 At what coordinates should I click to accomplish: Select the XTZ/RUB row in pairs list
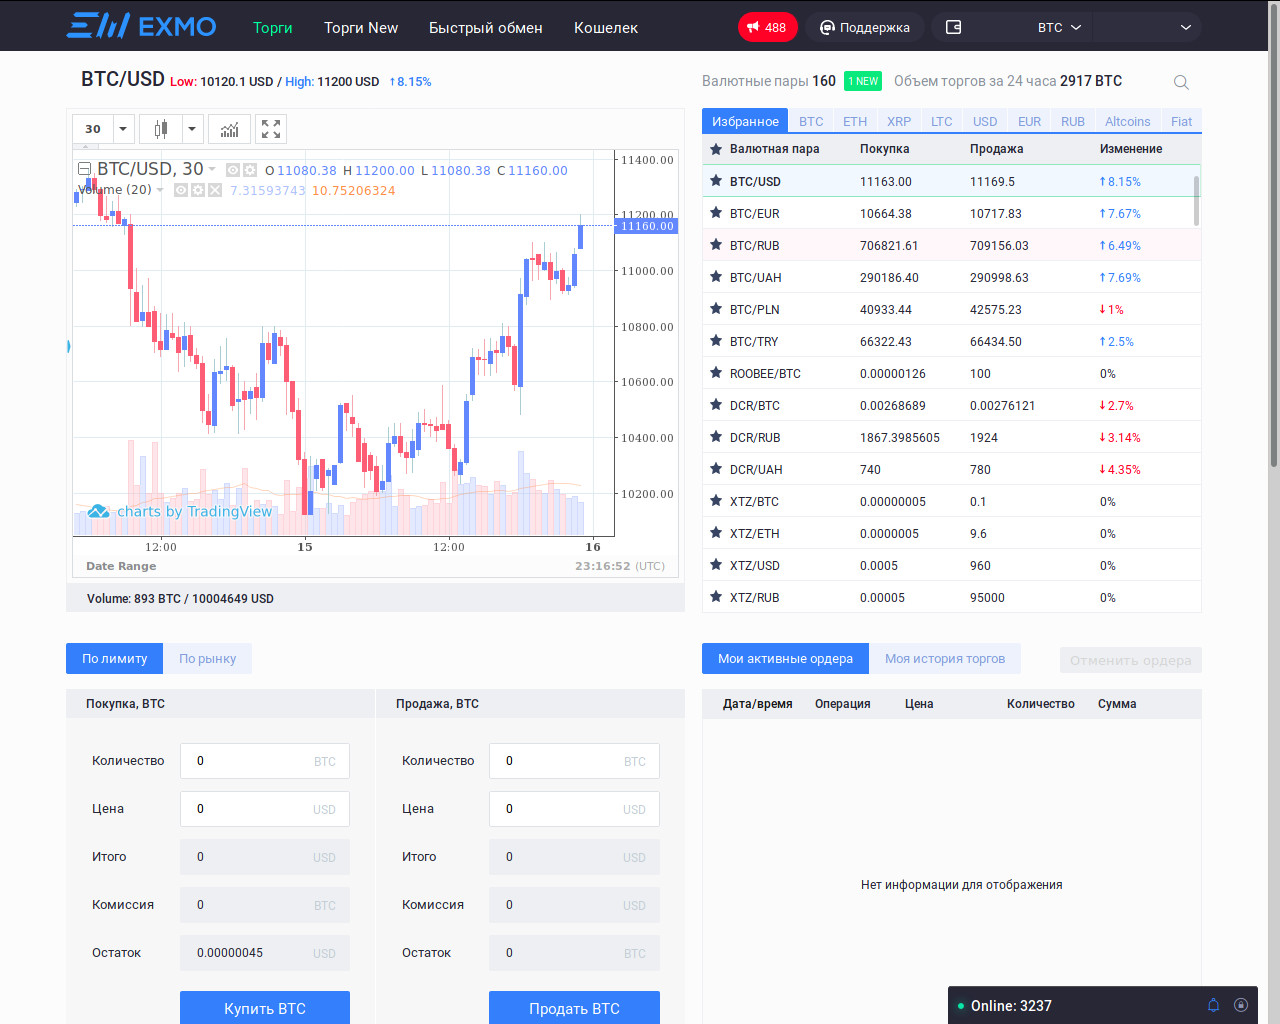[952, 597]
